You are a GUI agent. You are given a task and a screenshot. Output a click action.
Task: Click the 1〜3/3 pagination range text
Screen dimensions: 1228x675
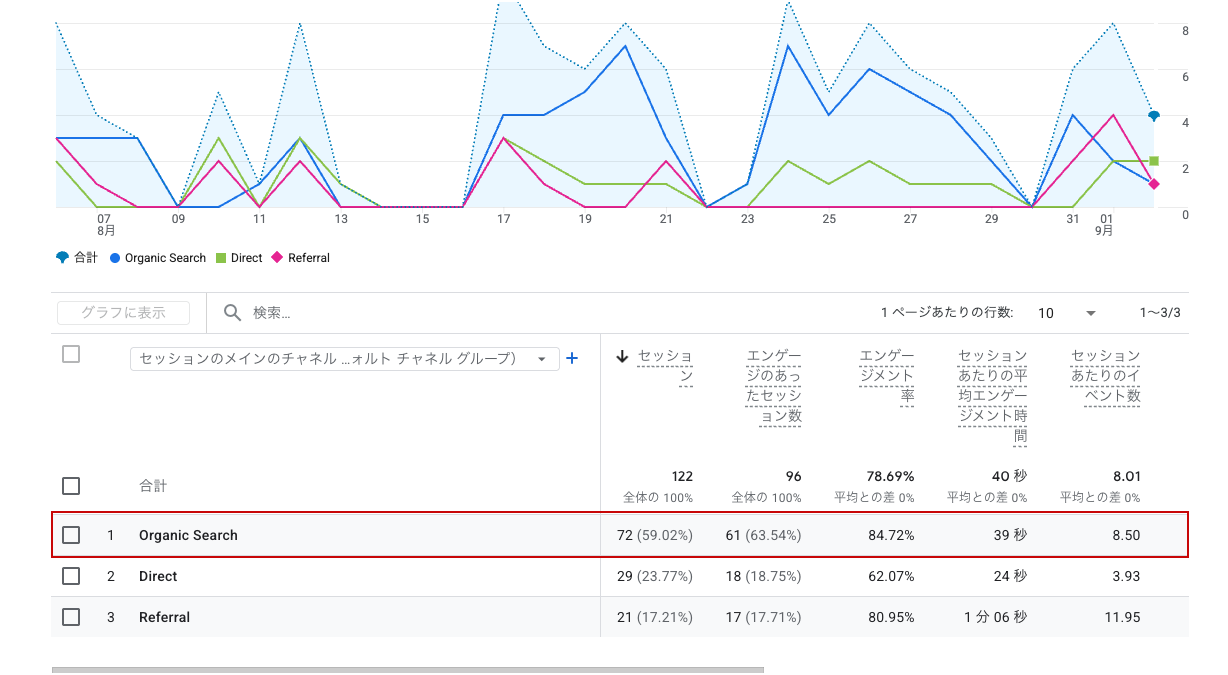click(x=1160, y=313)
